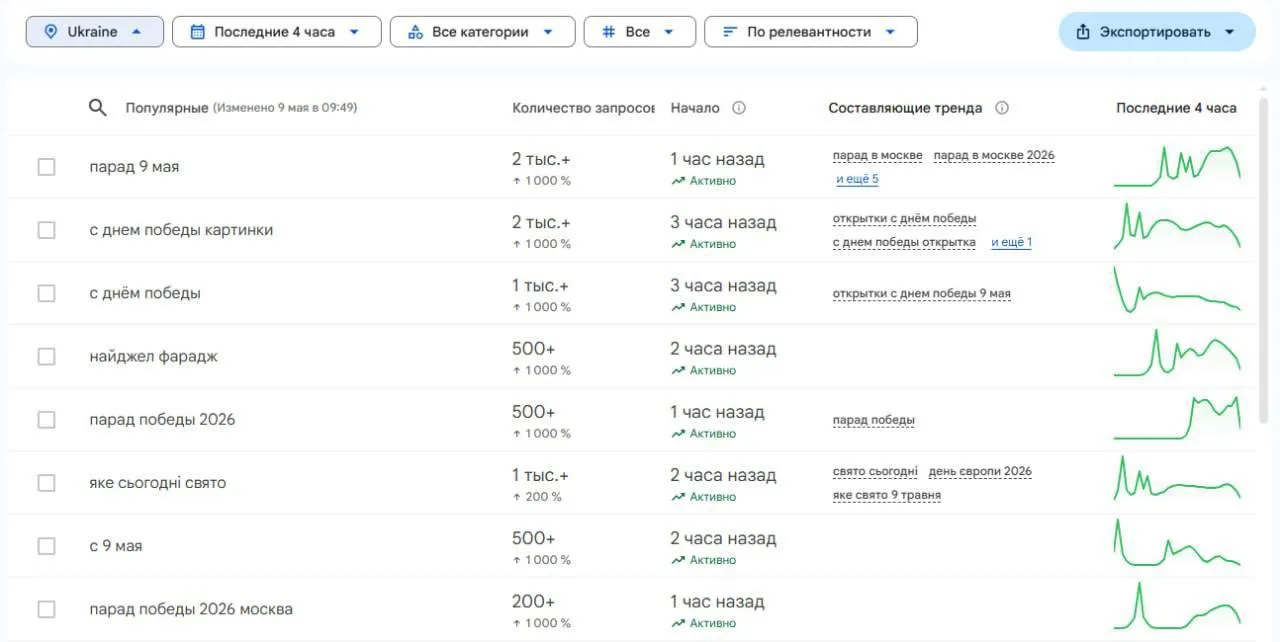Image resolution: width=1280 pixels, height=642 pixels.
Task: Select checkbox for найджел фарадж
Action: [x=46, y=356]
